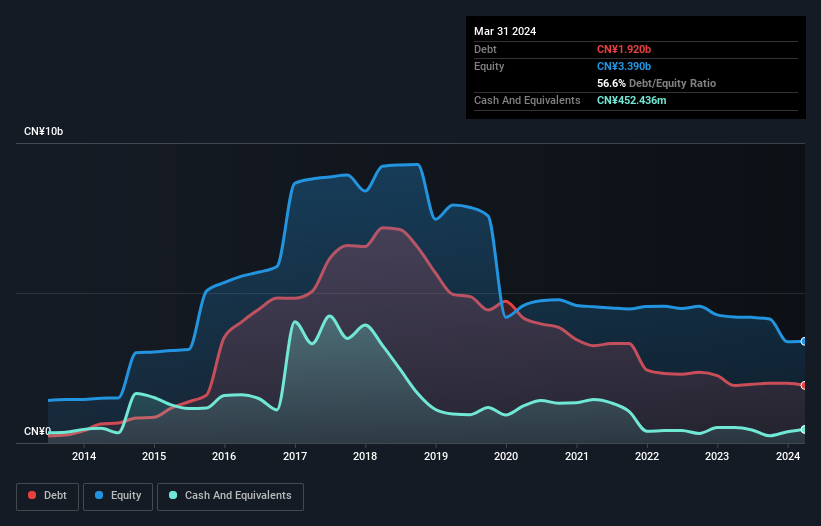Toggle the Cash And Equivalents legend button
The width and height of the screenshot is (821, 526).
(230, 496)
